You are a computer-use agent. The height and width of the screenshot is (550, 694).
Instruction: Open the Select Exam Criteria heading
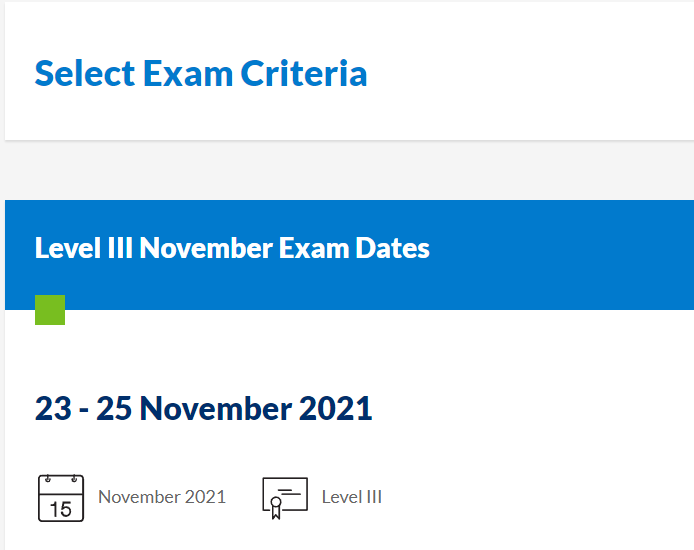coord(200,73)
